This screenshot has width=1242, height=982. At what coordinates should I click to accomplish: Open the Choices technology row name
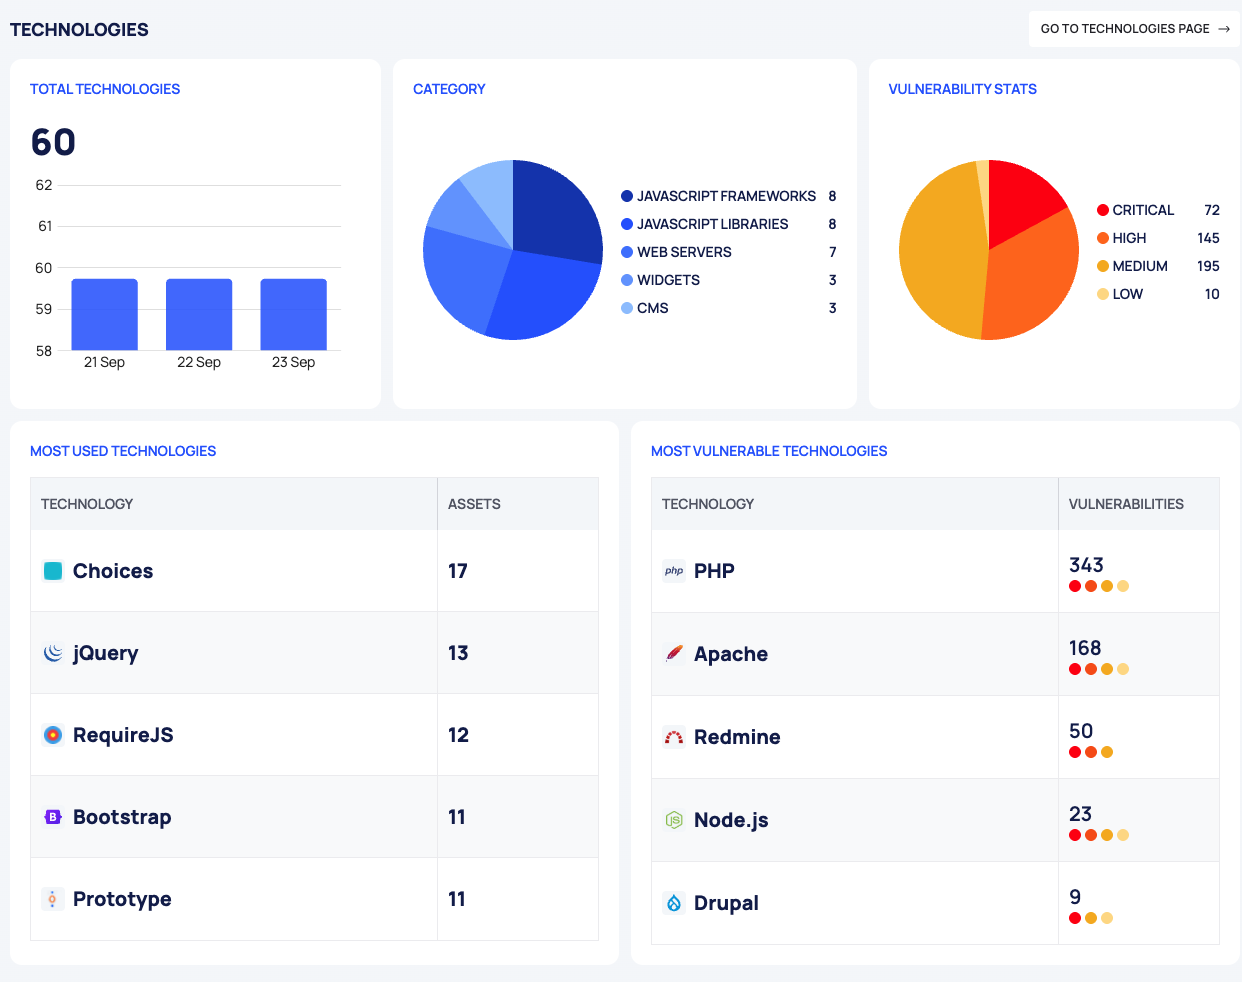pyautogui.click(x=113, y=571)
